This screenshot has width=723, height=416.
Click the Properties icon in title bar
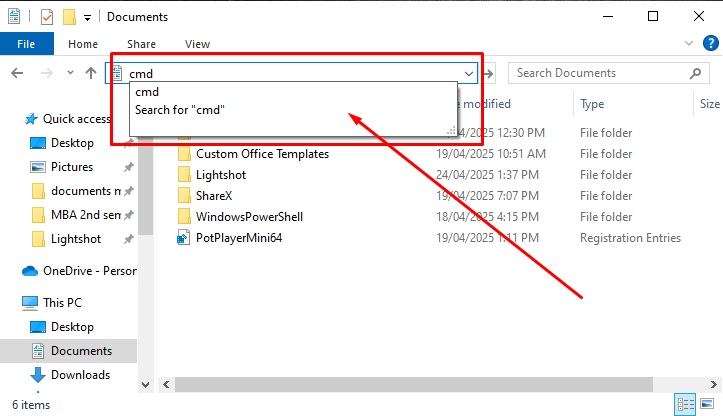pyautogui.click(x=47, y=17)
